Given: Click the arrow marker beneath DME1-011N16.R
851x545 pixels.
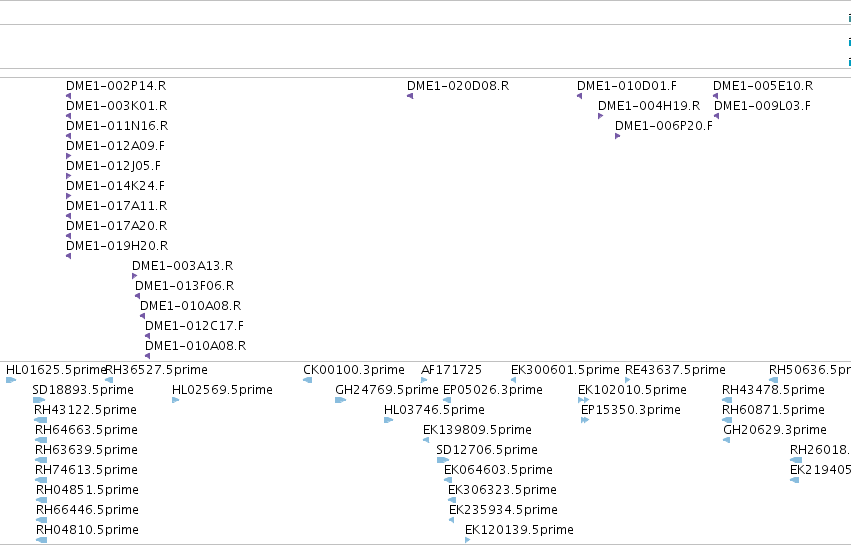Looking at the screenshot, I should point(68,136).
